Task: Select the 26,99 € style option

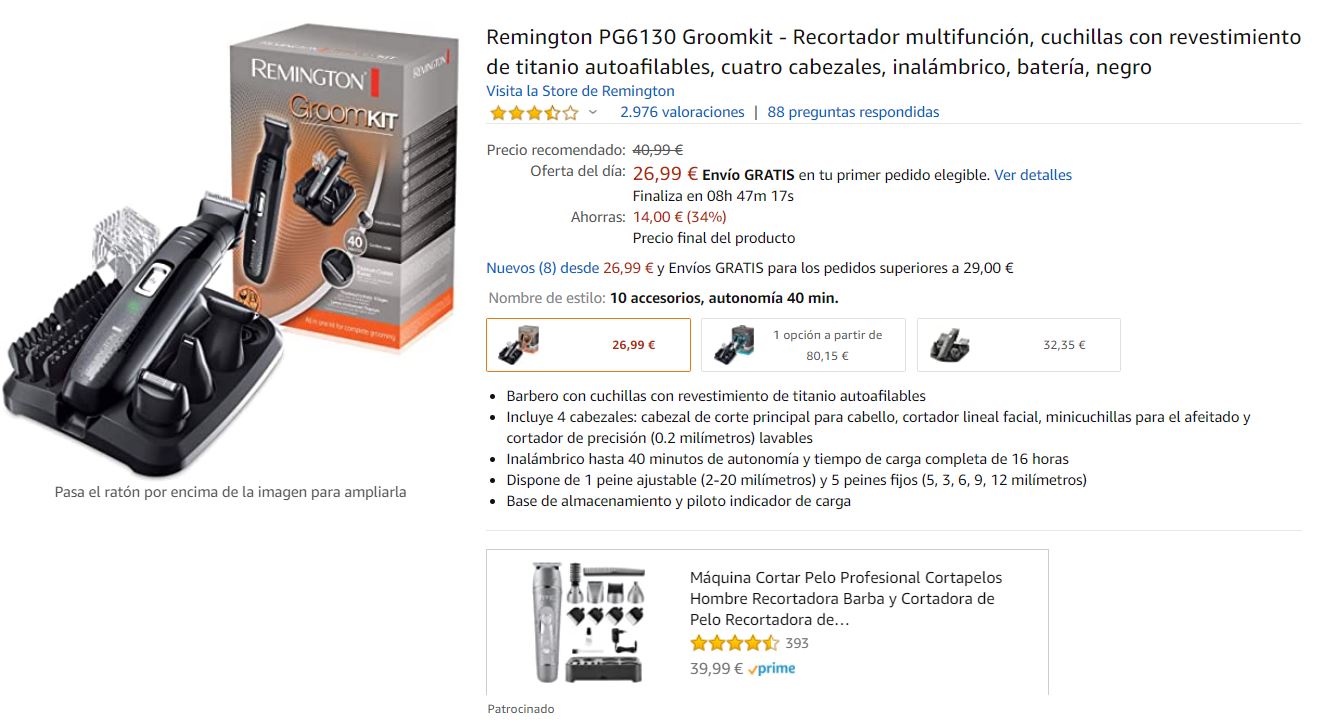Action: [588, 345]
